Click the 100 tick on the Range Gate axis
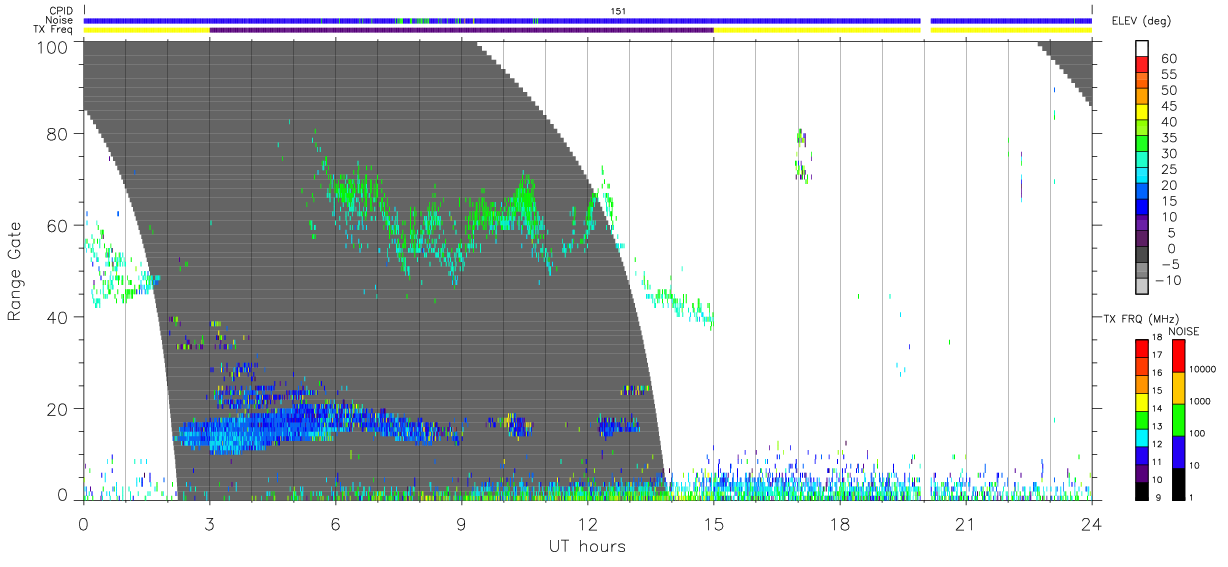1228x567 pixels. pyautogui.click(x=54, y=47)
